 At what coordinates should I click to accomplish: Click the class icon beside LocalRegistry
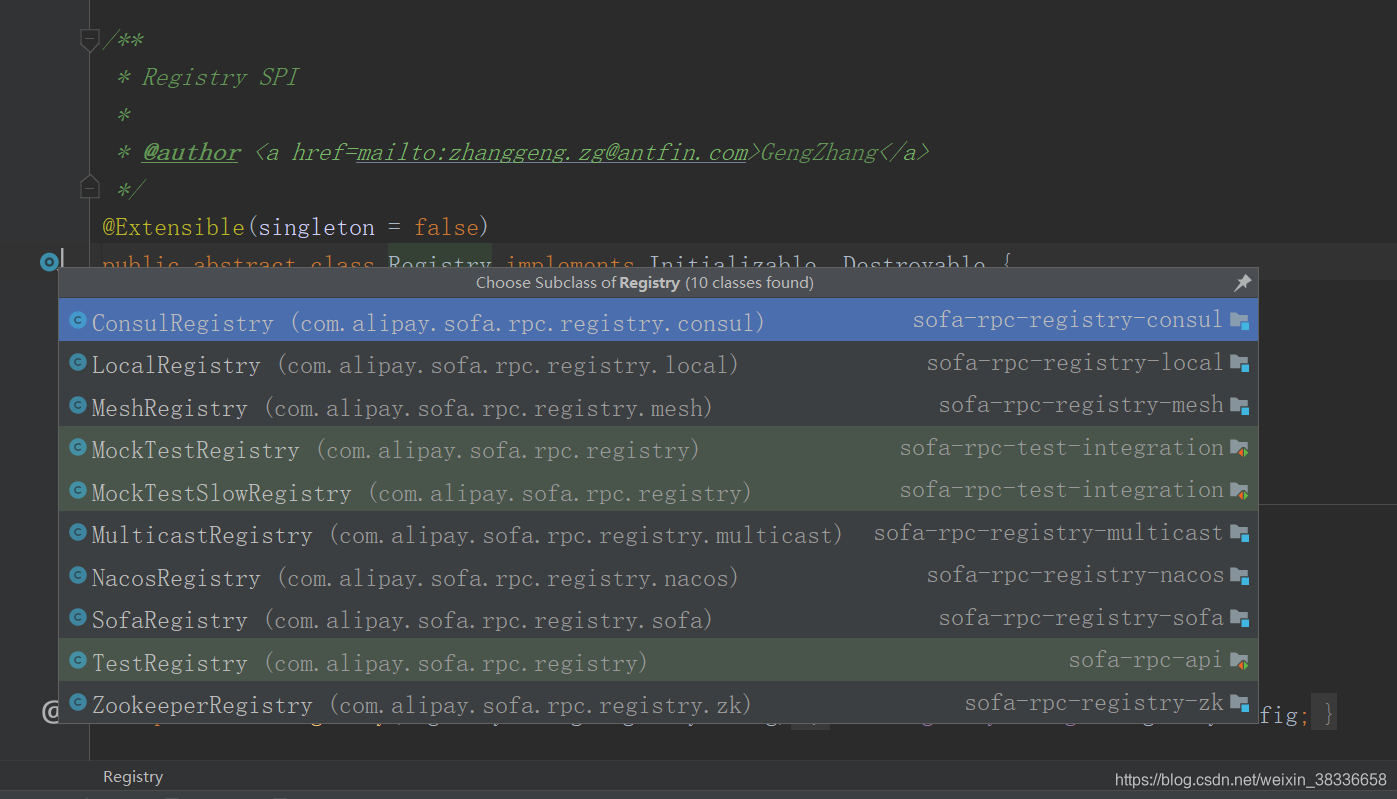[x=78, y=363]
